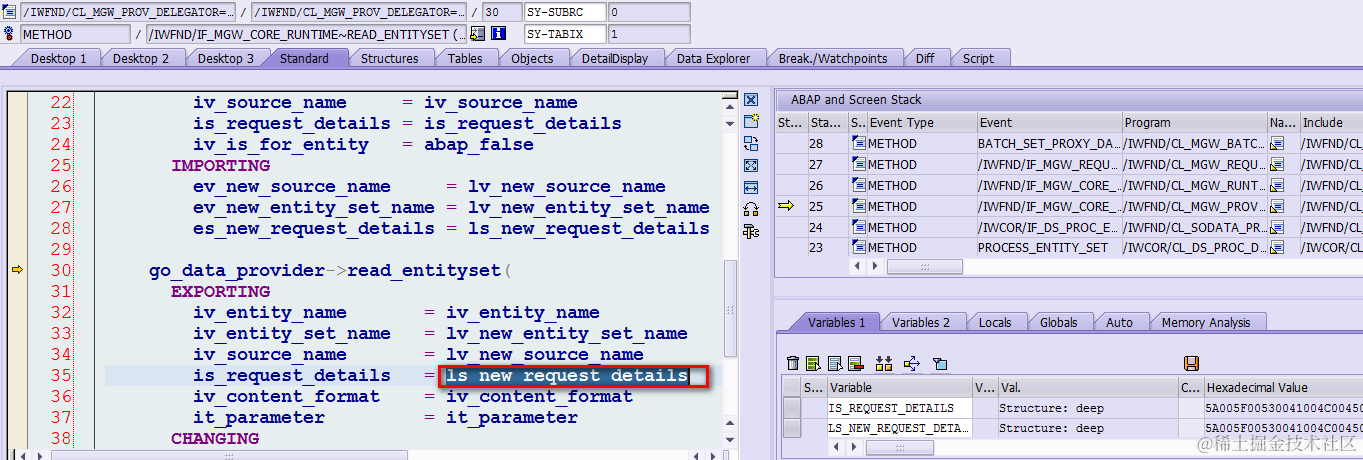Click the method icon in stack row 24

click(x=859, y=227)
